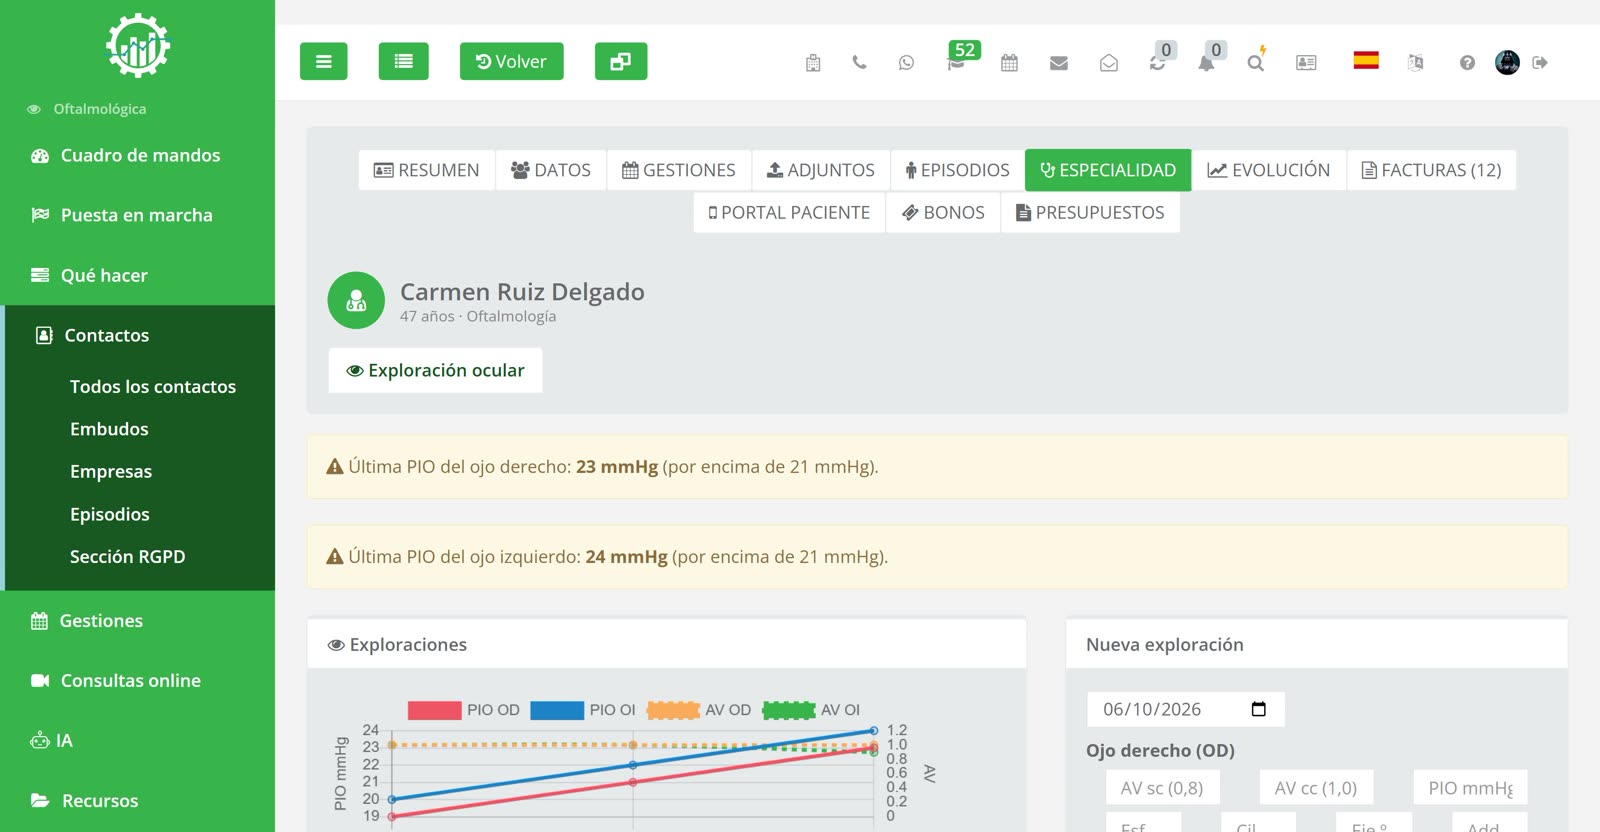Click the Exploración ocular button
This screenshot has height=832, width=1600.
[435, 370]
